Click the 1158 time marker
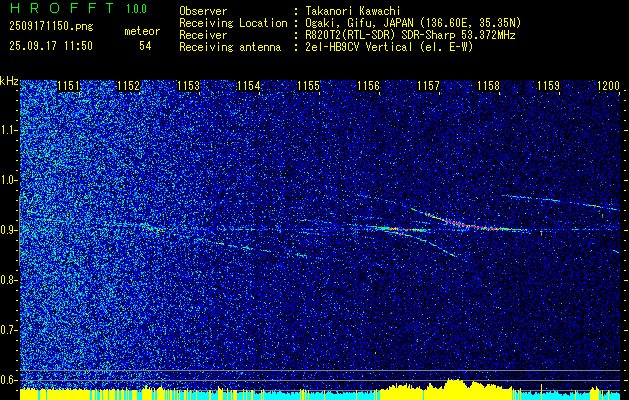The image size is (629, 400). [x=489, y=86]
